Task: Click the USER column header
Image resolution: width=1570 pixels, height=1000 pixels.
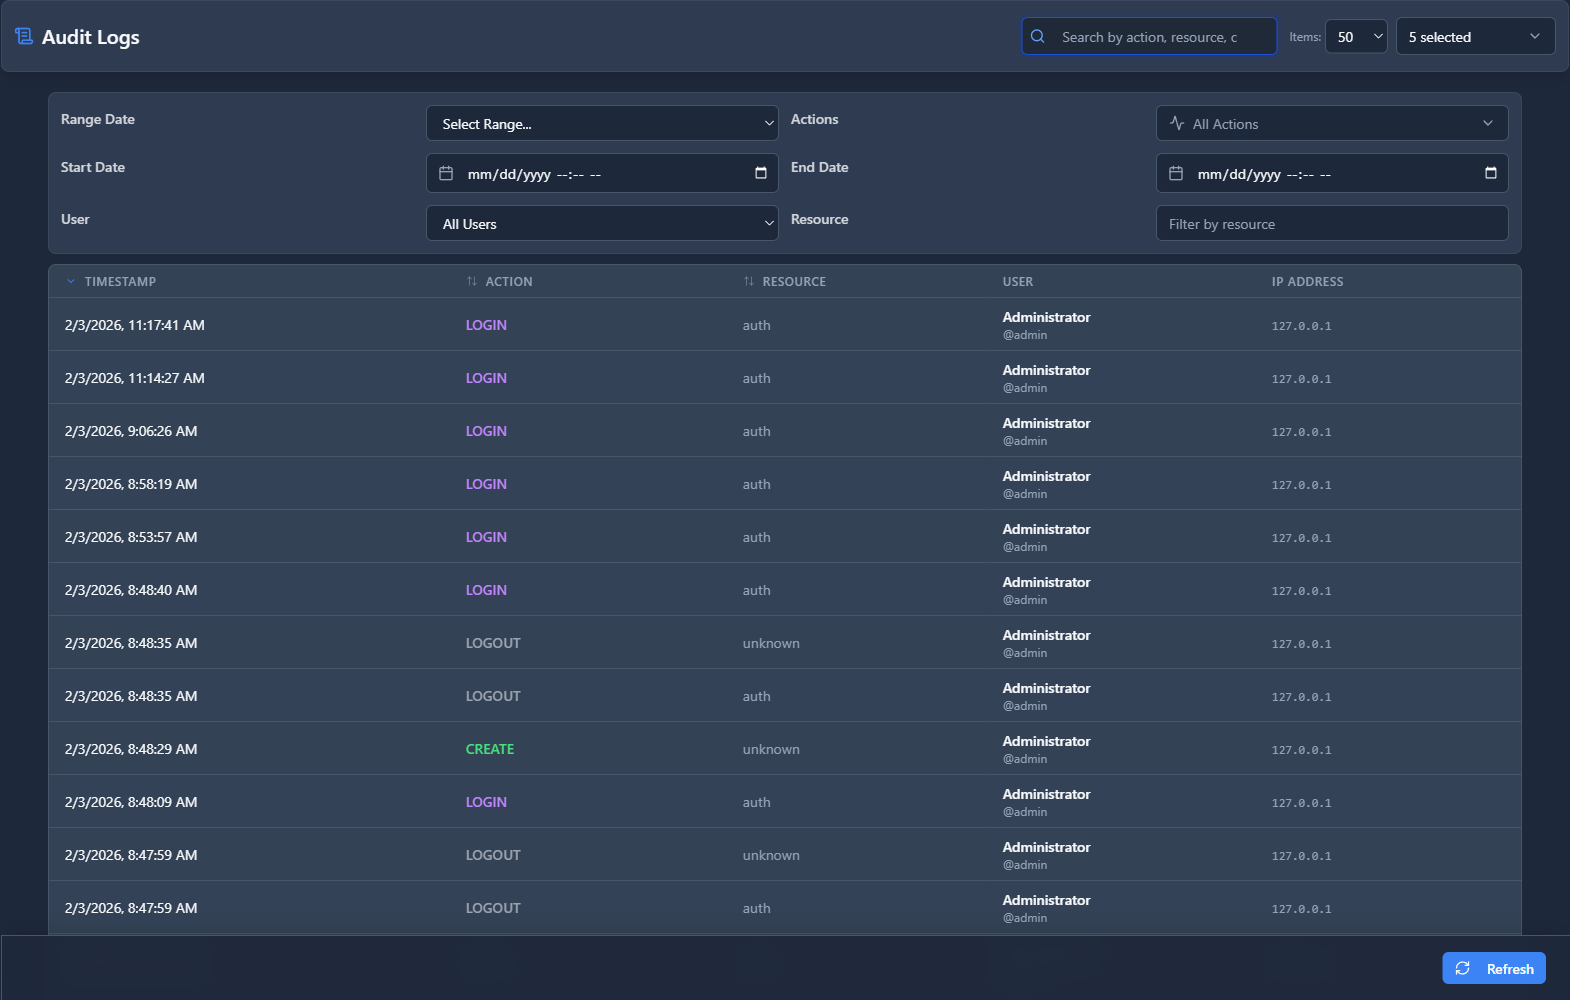Action: [1018, 281]
